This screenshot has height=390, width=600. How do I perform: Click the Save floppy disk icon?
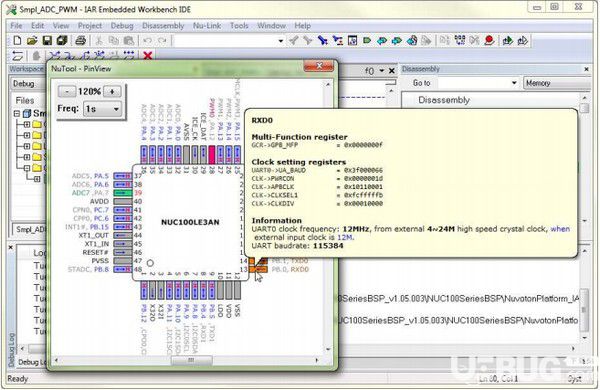pos(47,40)
